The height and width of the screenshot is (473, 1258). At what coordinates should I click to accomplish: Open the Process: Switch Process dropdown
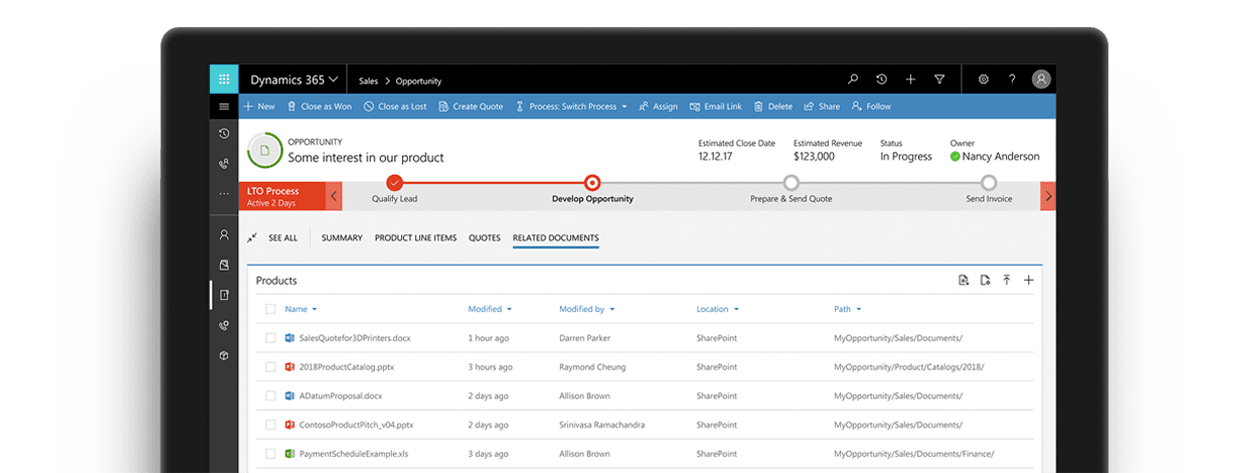pos(571,106)
